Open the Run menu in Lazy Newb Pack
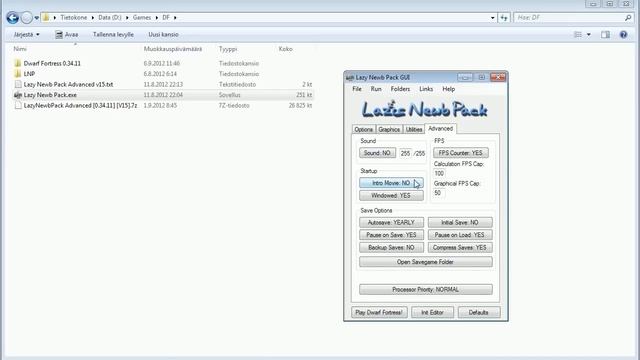 click(x=376, y=89)
